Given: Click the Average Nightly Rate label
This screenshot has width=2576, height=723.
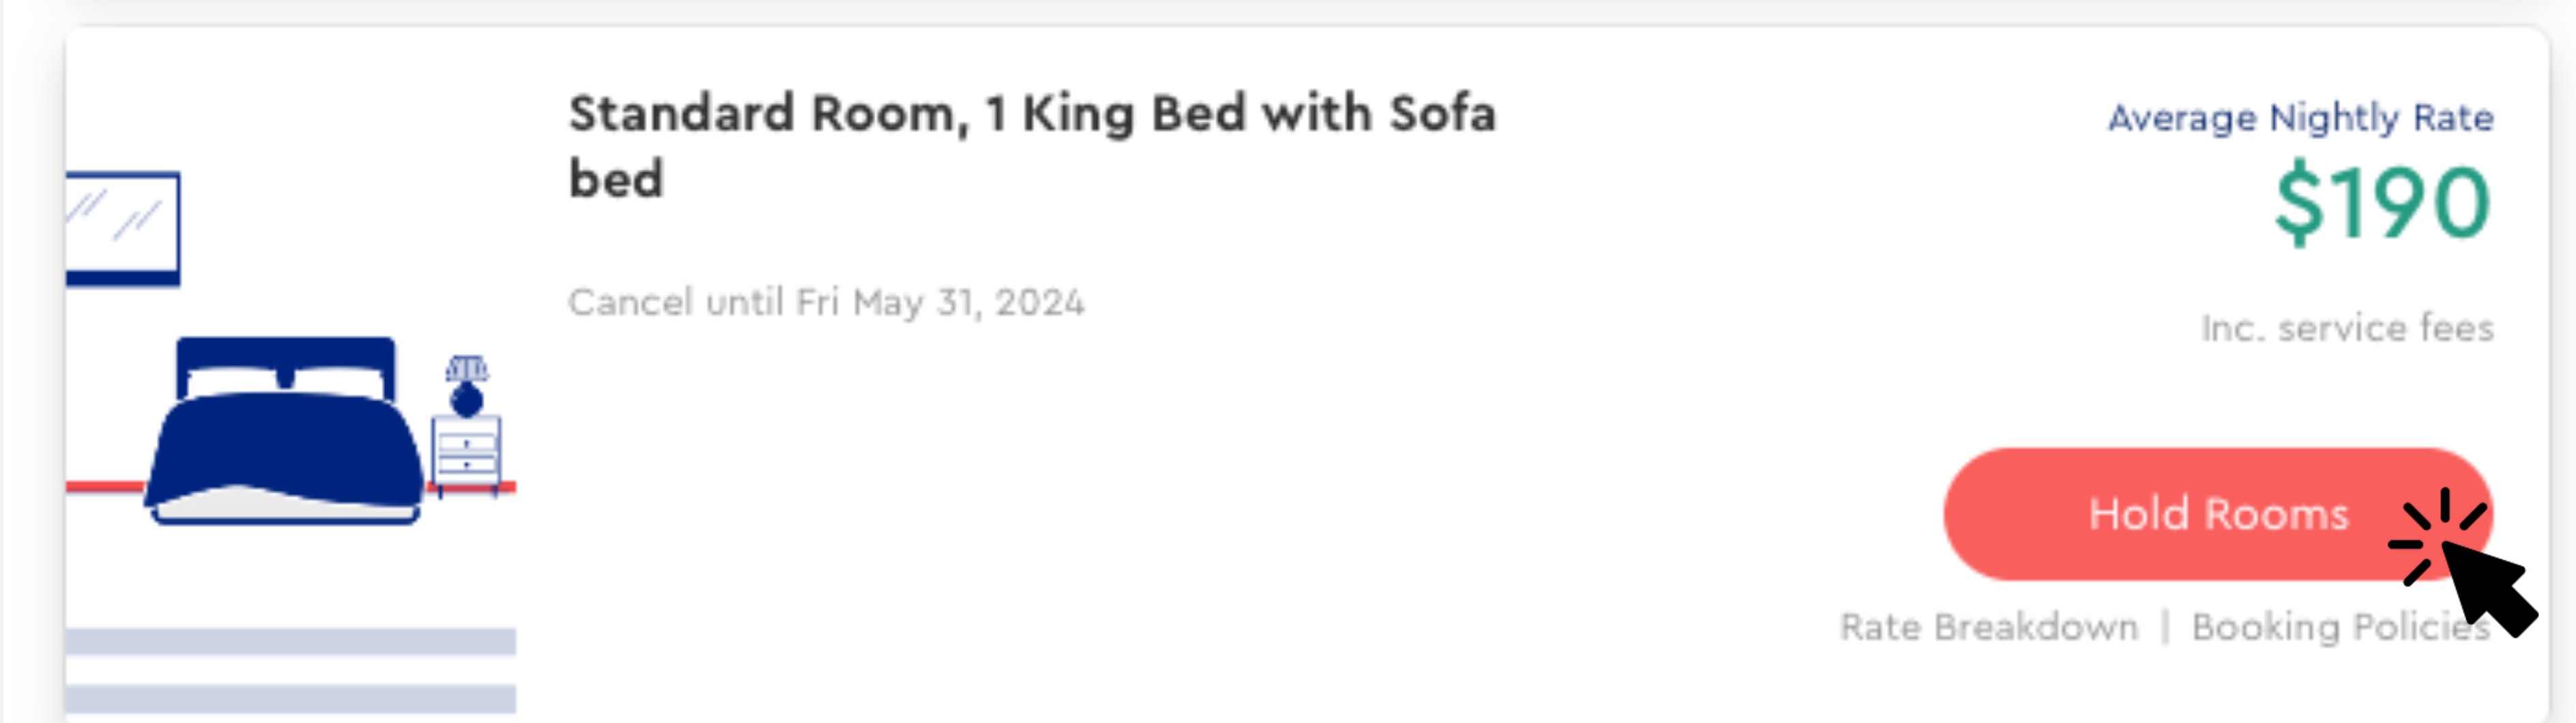Looking at the screenshot, I should point(2300,118).
